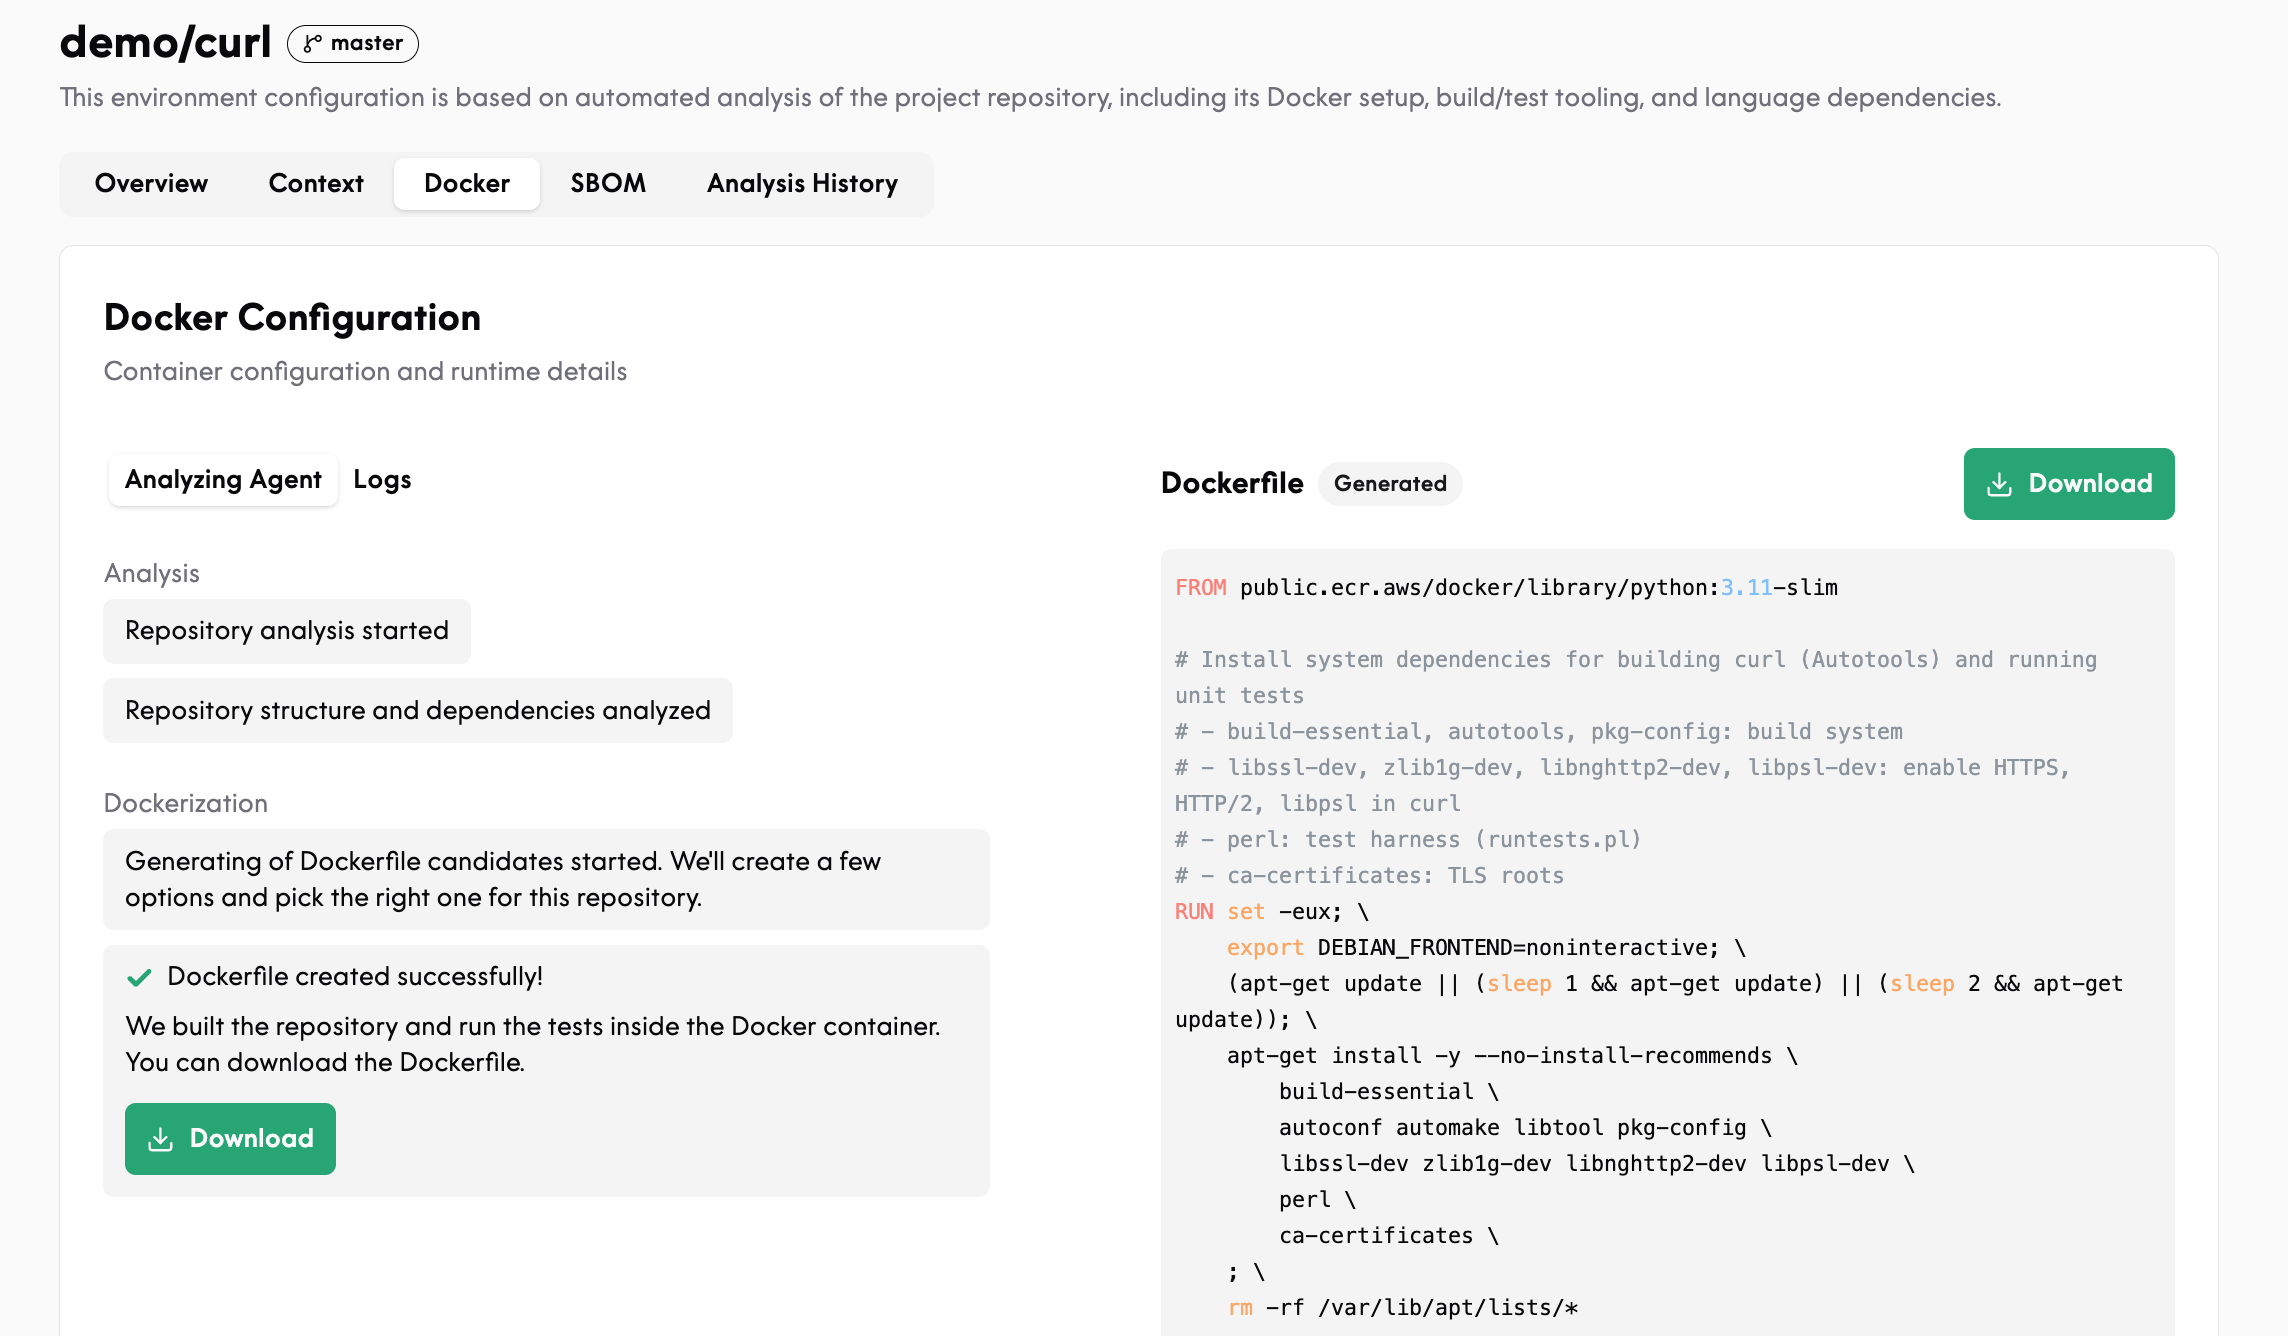Click the green checkmark next to Dockerfile created
The image size is (2288, 1336).
(139, 977)
